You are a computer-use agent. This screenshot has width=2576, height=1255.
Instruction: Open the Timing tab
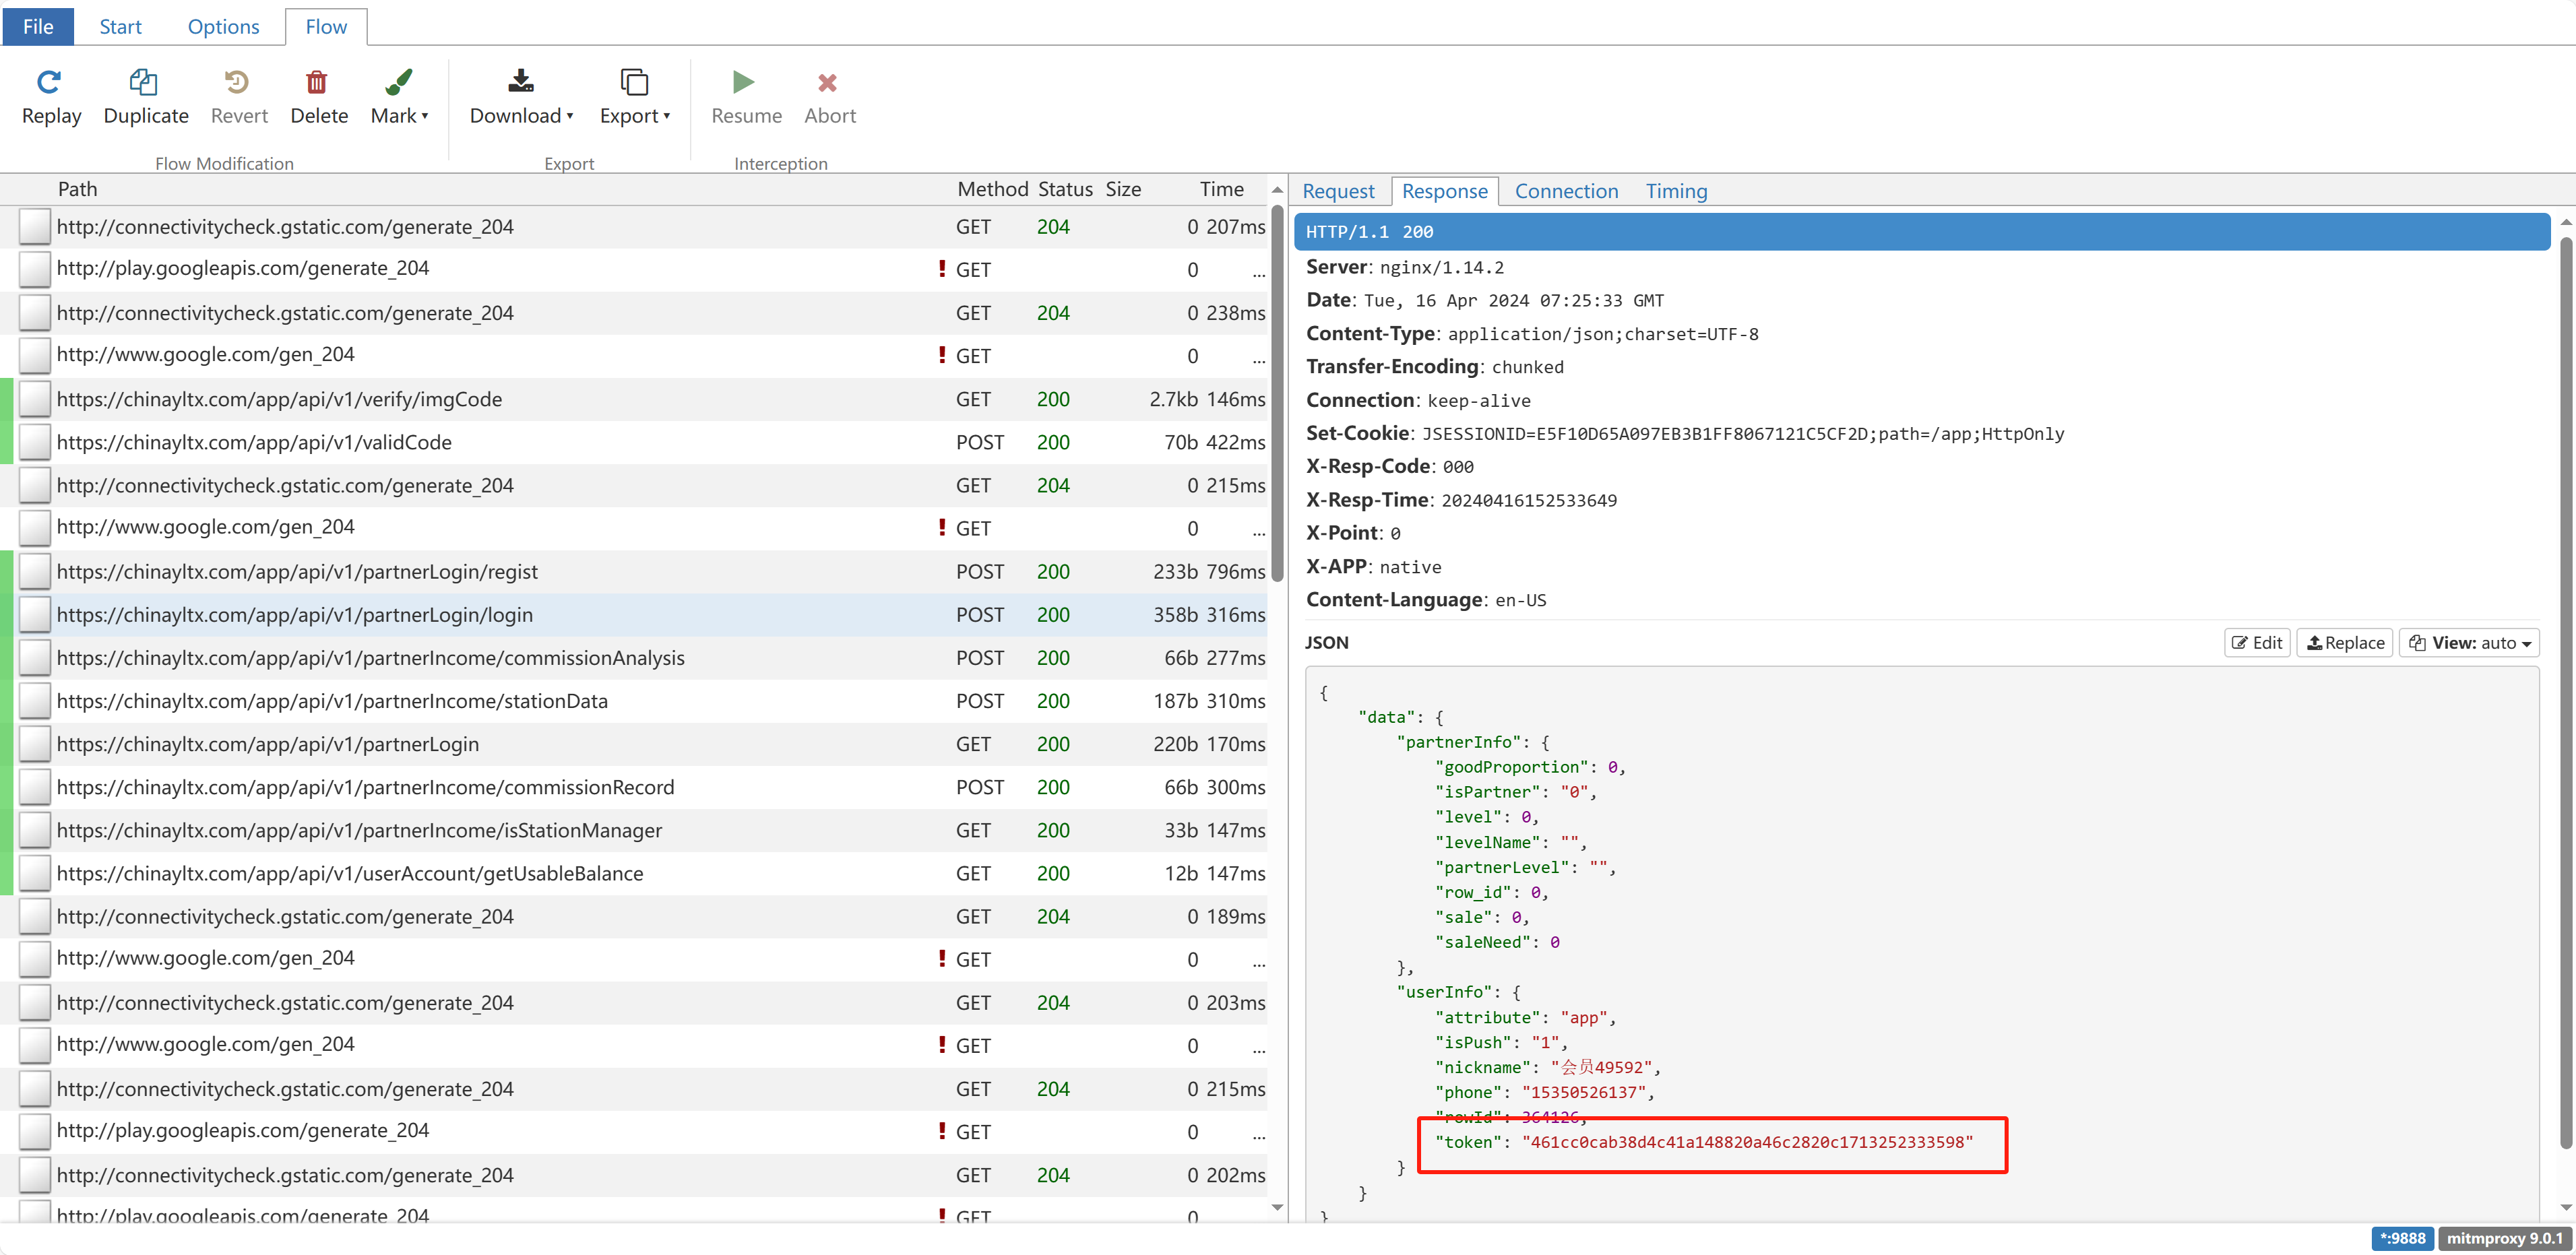[1676, 191]
